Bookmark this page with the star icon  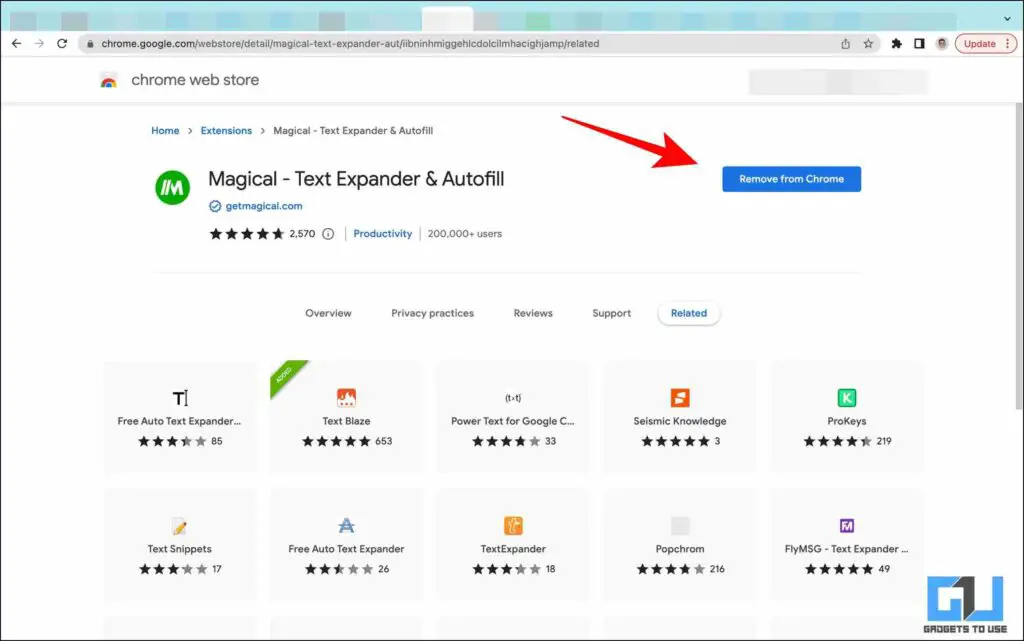868,44
